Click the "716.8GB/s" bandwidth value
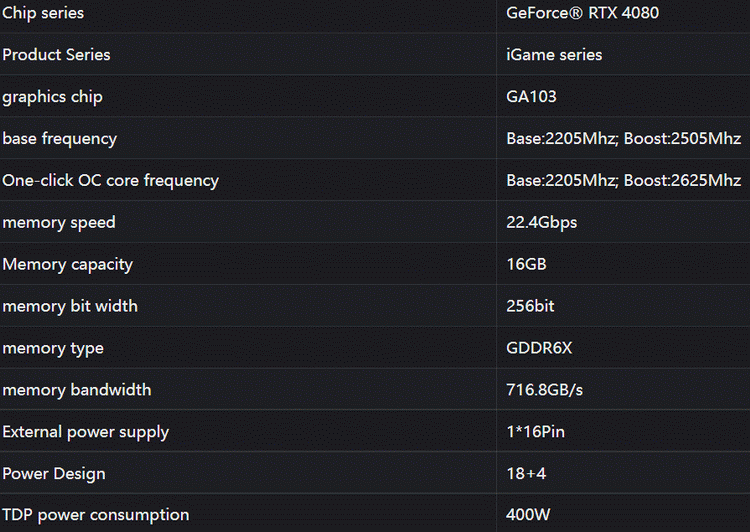The image size is (750, 532). pyautogui.click(x=544, y=390)
